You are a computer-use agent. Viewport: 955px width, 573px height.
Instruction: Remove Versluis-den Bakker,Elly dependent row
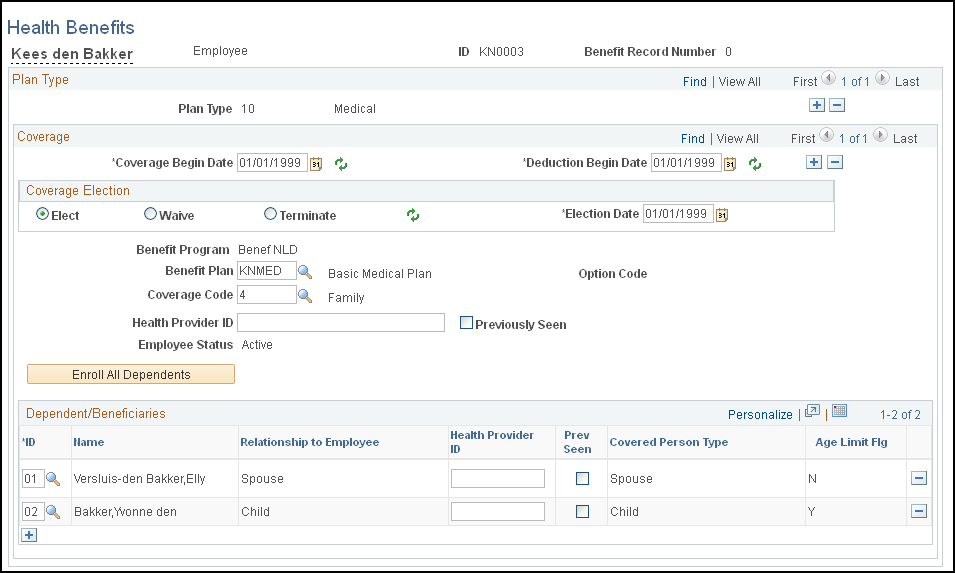919,478
